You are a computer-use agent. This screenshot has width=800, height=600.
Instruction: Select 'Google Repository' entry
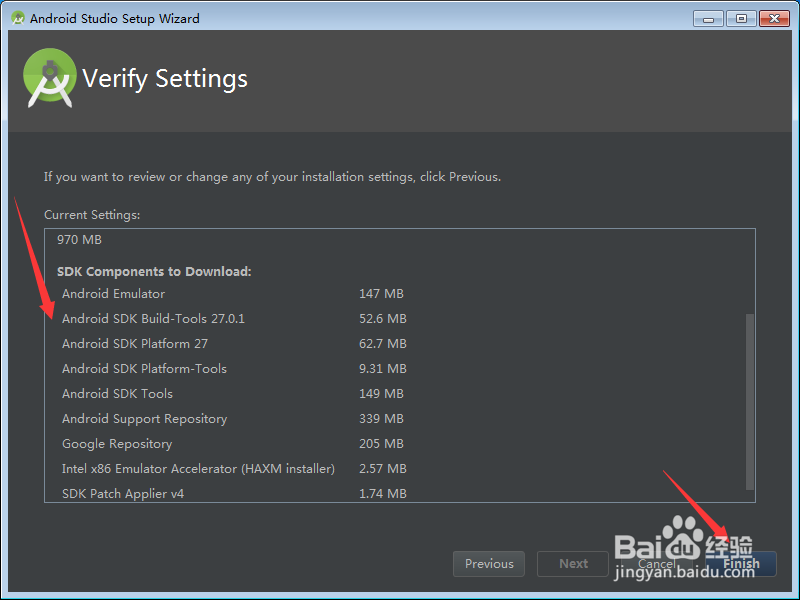[117, 444]
